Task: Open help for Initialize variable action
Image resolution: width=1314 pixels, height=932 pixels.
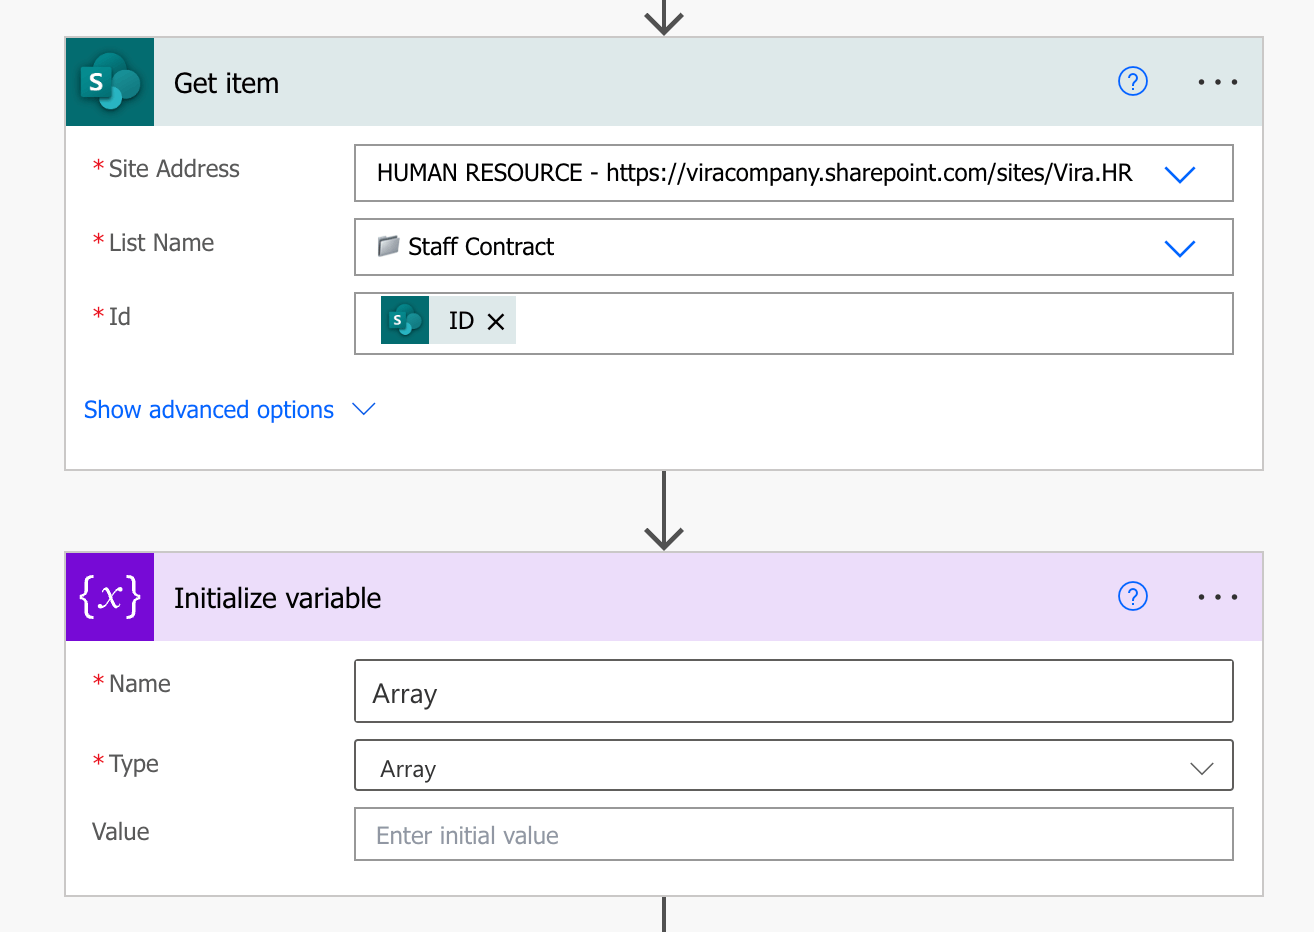Action: pyautogui.click(x=1132, y=597)
